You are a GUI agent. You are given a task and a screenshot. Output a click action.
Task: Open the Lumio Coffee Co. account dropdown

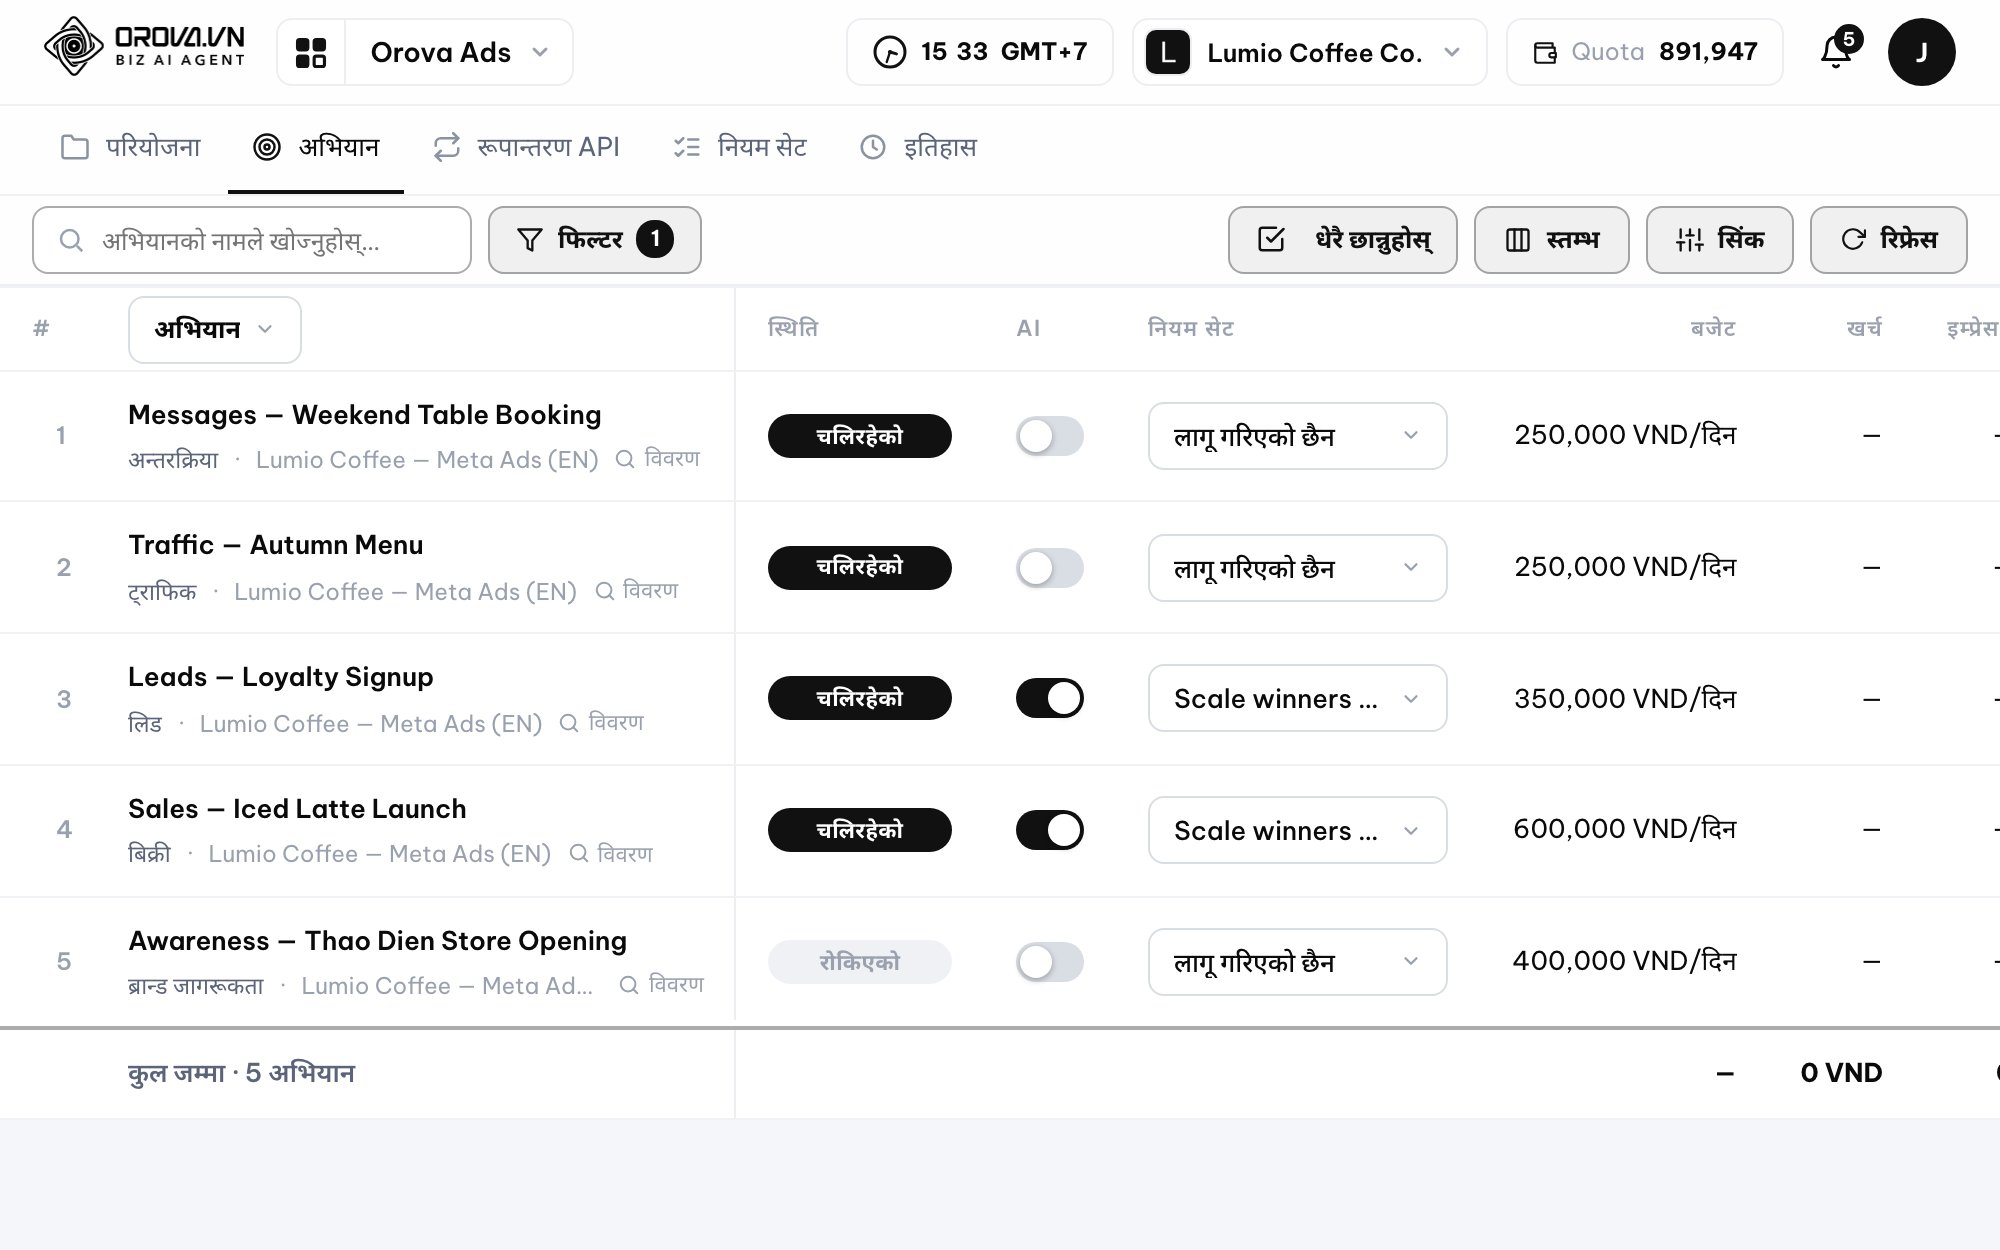click(1309, 52)
